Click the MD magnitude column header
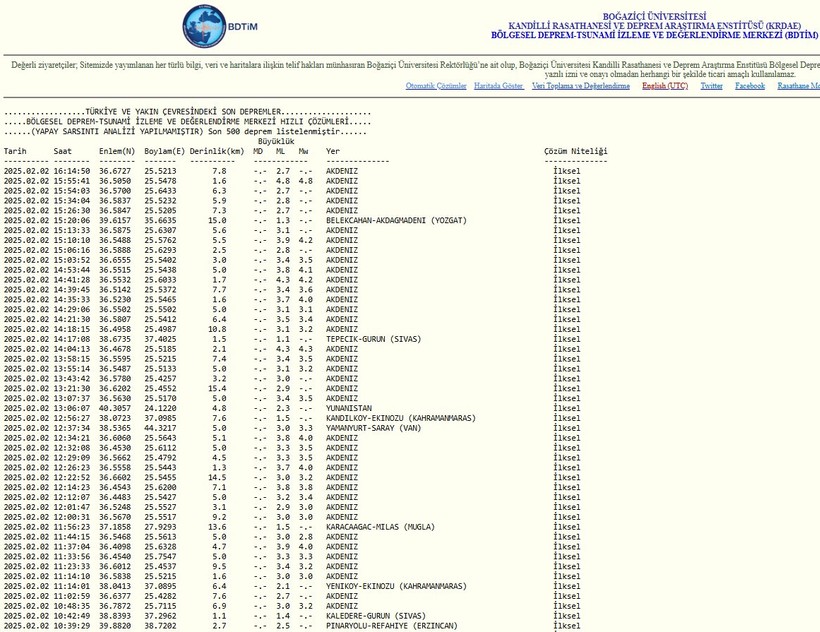This screenshot has height=632, width=820. [x=258, y=151]
